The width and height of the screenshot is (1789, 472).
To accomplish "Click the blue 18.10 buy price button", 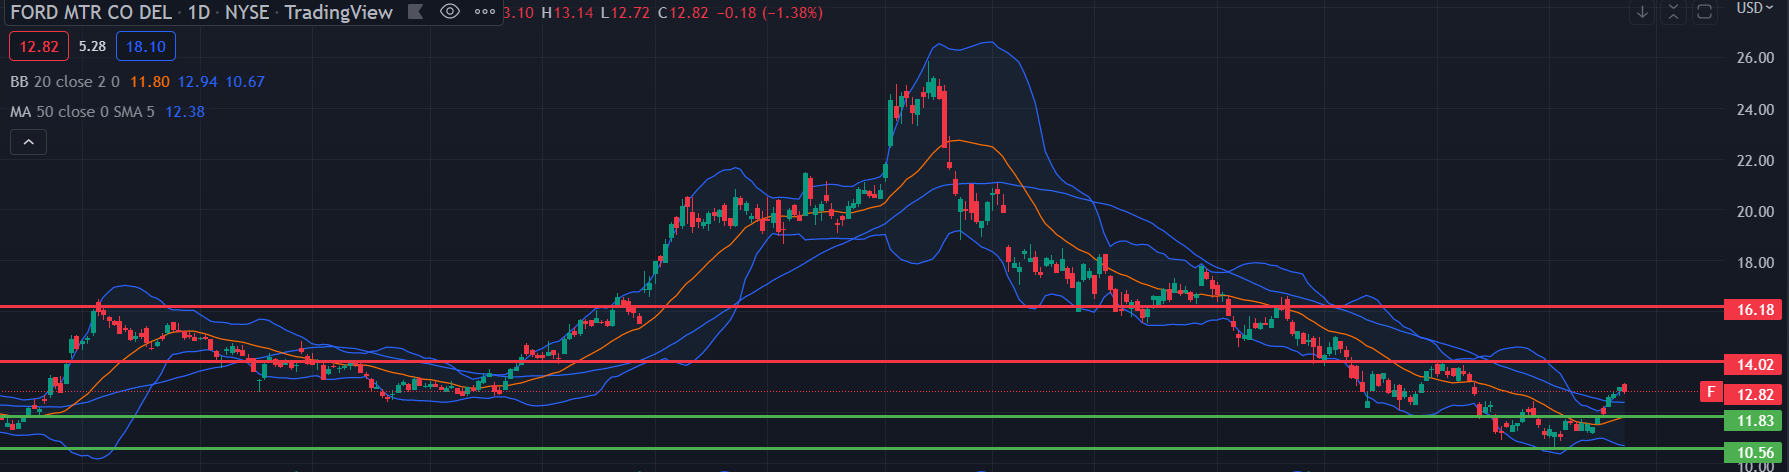I will (x=146, y=46).
